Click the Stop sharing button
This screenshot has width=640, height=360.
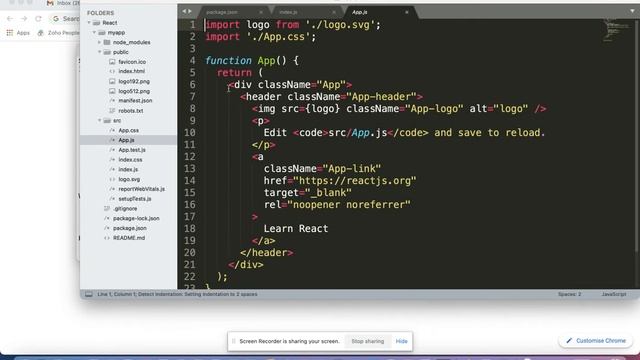coord(368,341)
